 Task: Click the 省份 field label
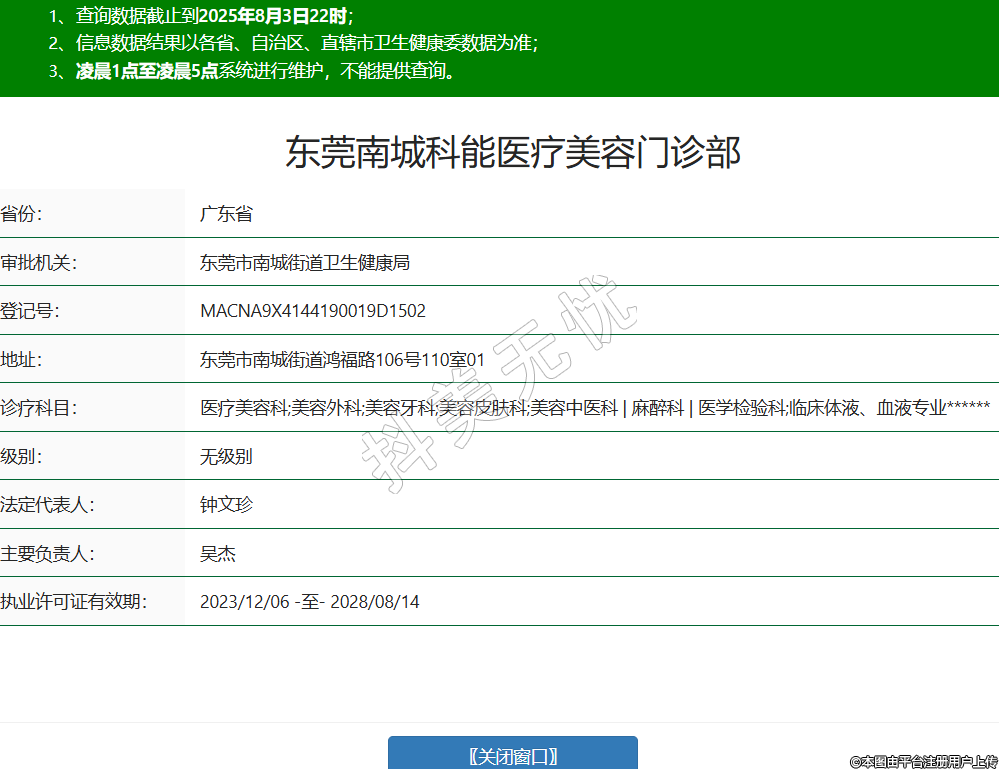22,214
